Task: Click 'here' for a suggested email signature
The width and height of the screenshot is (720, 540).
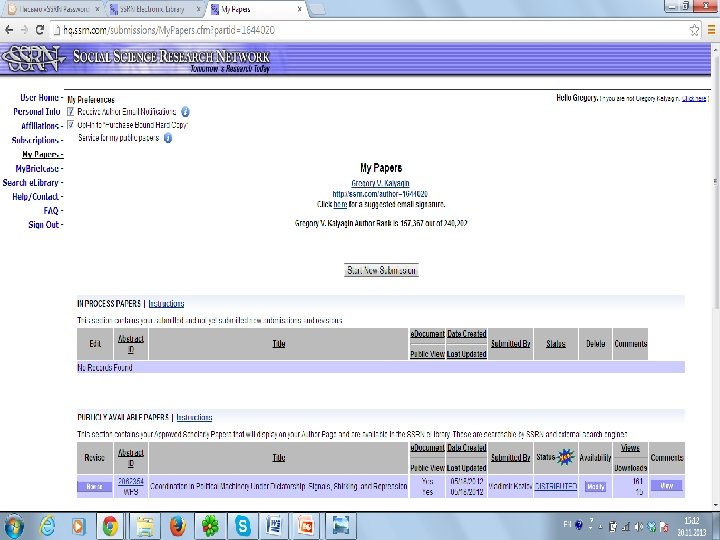Action: pyautogui.click(x=340, y=204)
